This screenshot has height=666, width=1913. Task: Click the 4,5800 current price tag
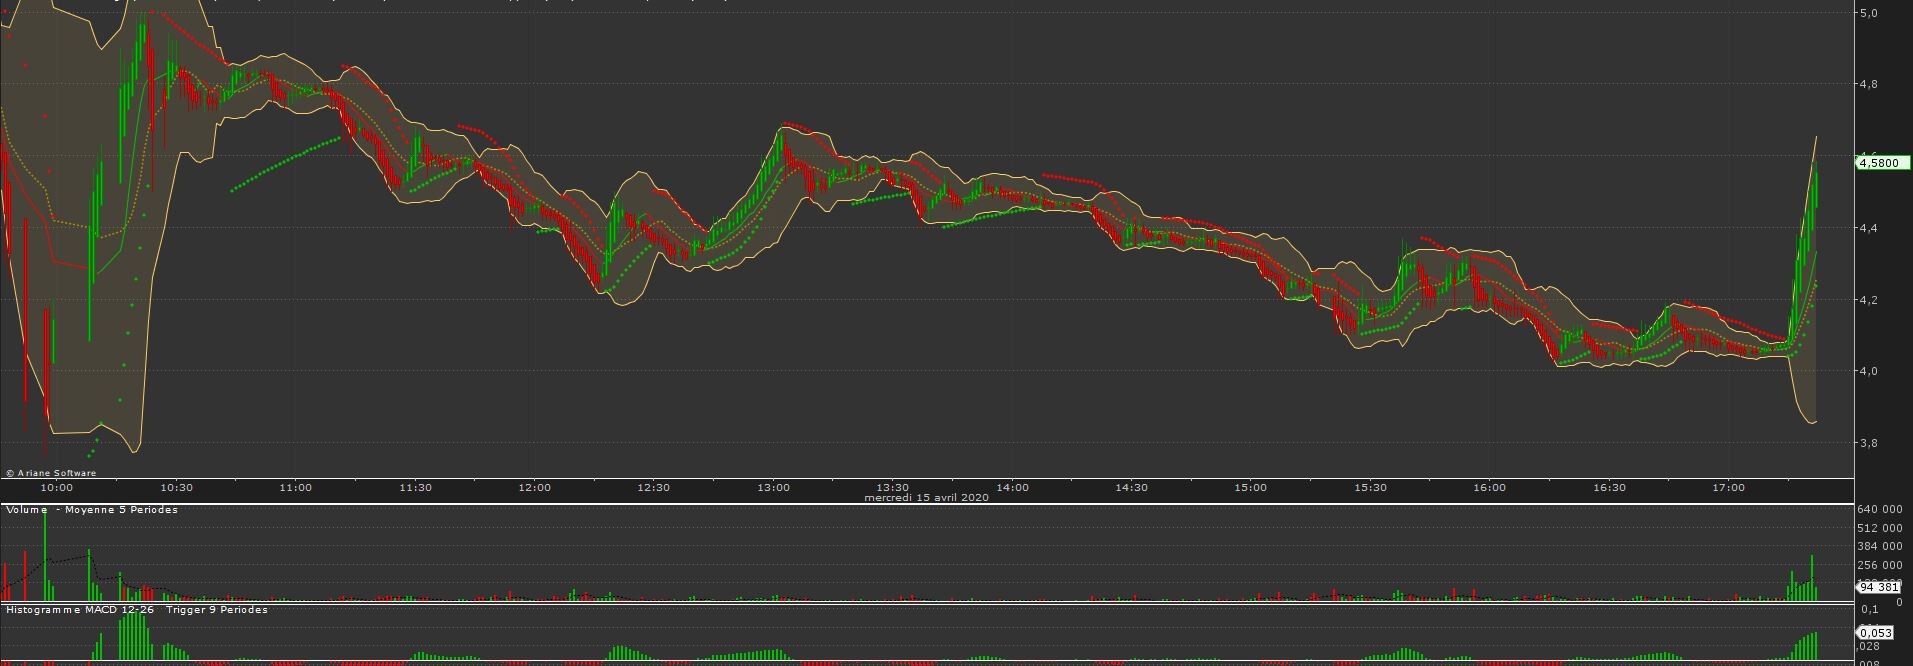coord(1882,163)
